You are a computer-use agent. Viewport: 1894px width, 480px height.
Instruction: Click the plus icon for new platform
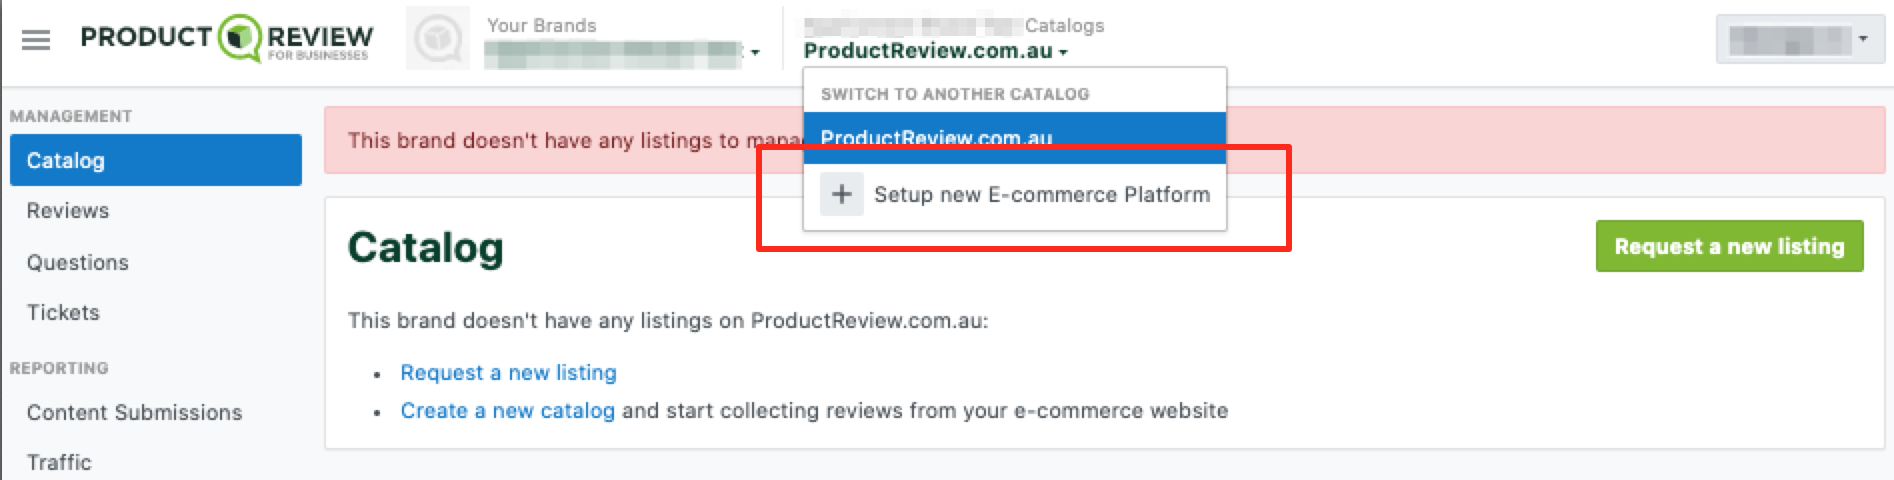[842, 194]
